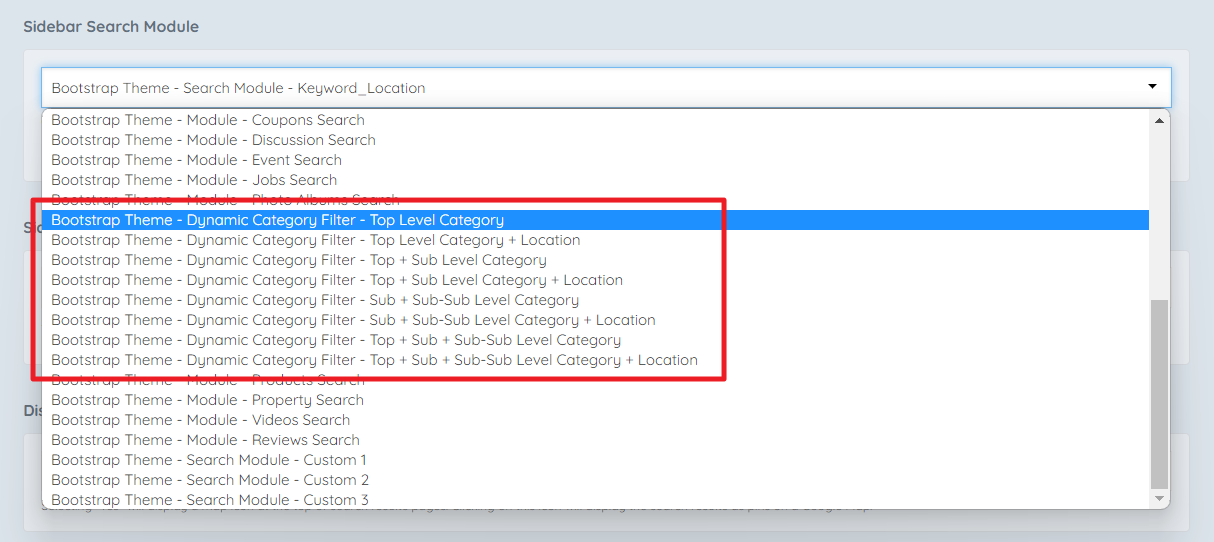This screenshot has width=1214, height=542.
Task: Select Sub + Sub-Sub Level Category option
Action: coord(596,300)
